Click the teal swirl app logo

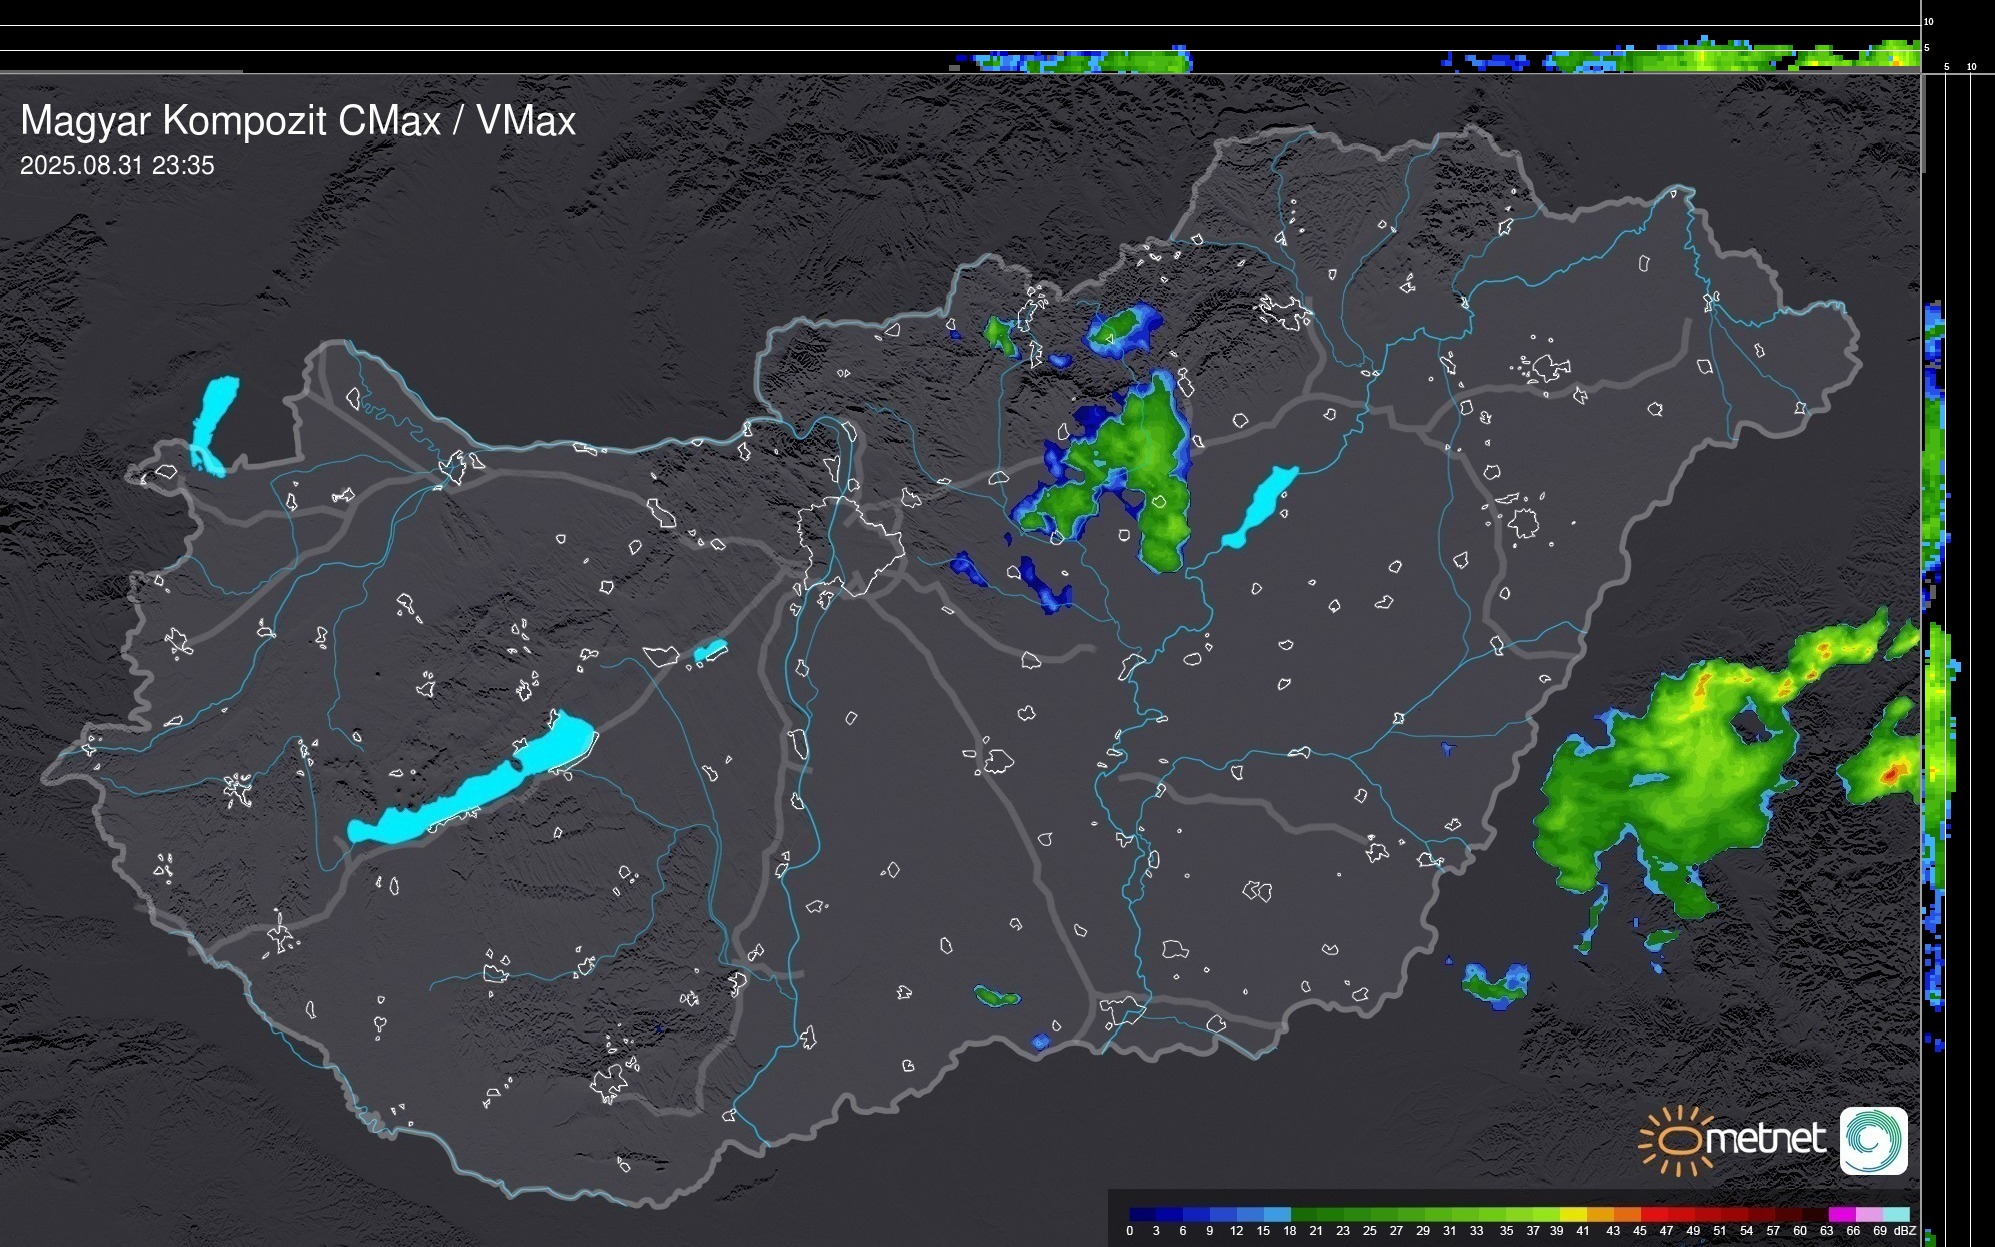(1873, 1140)
